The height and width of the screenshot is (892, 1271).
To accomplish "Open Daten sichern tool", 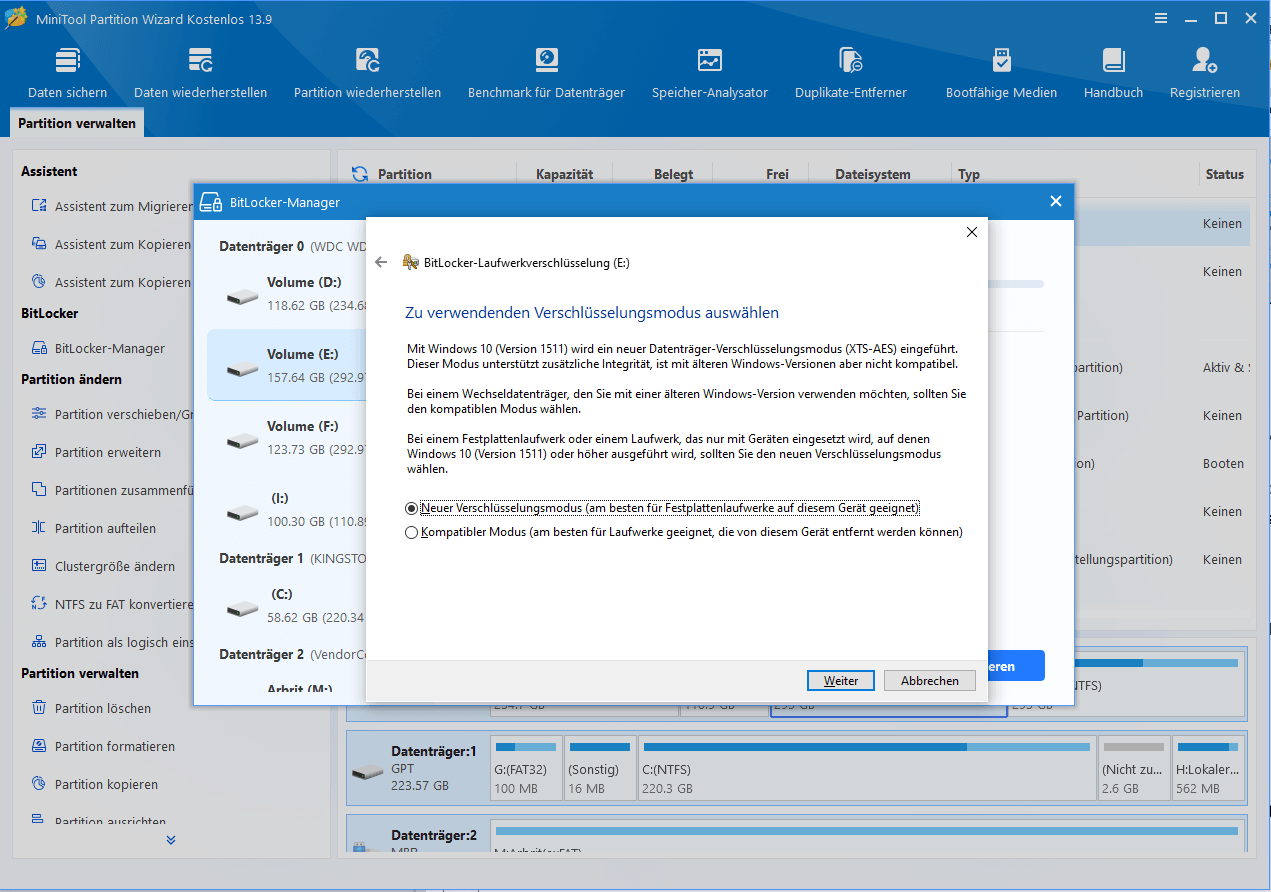I will pyautogui.click(x=67, y=73).
